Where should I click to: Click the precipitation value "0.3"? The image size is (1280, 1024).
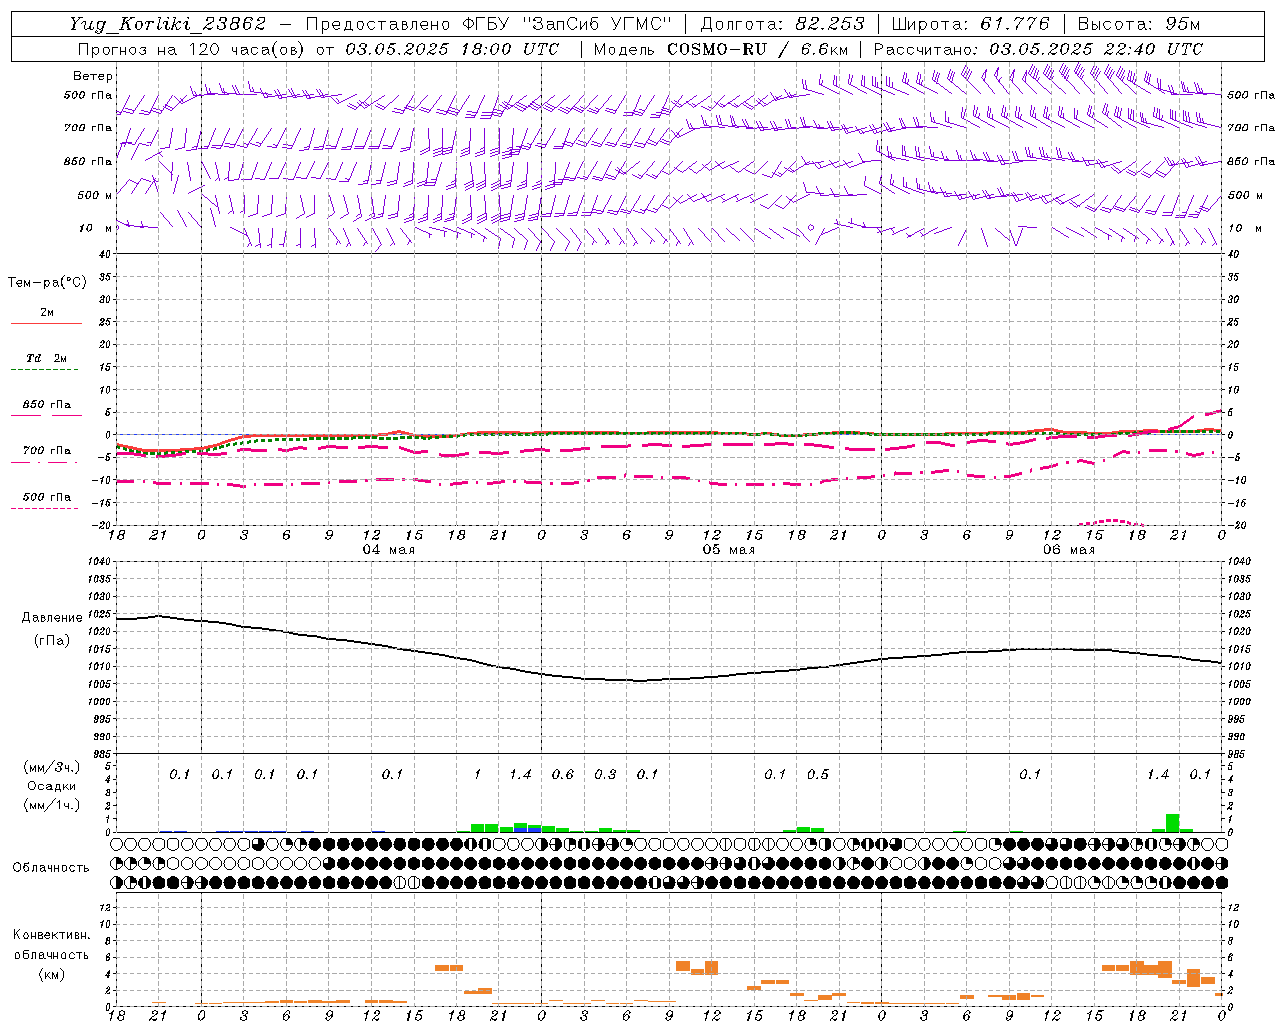click(x=605, y=774)
